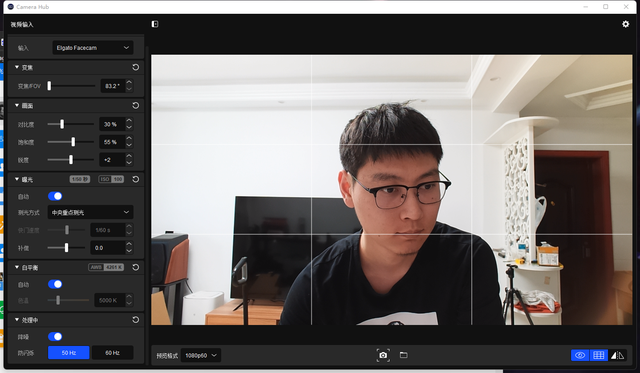Click the 防闪烁 label
Screen dimensions: 640x373
(x=26, y=353)
